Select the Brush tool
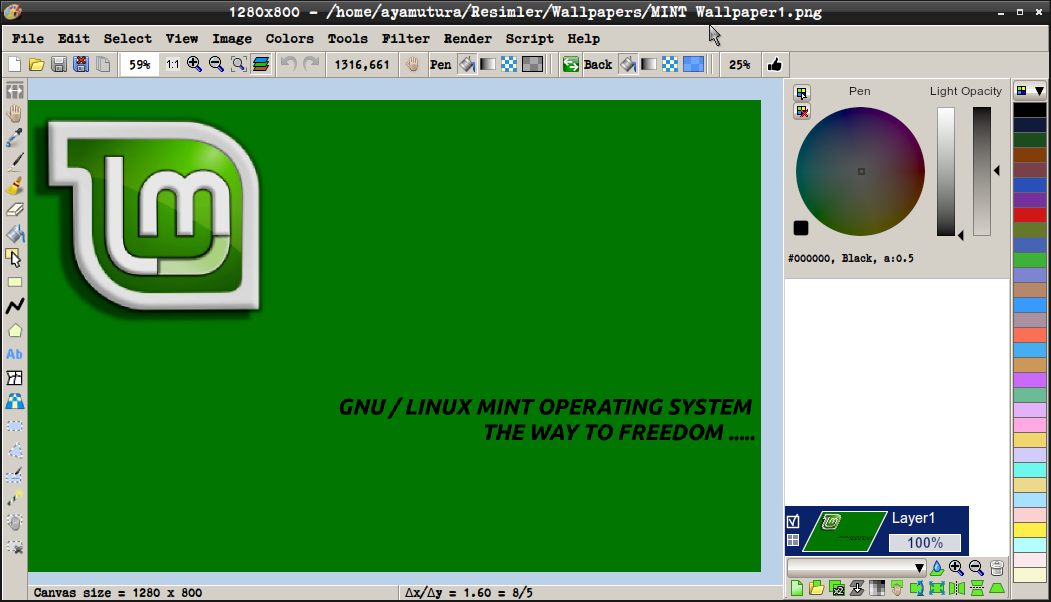The width and height of the screenshot is (1051, 602). (14, 186)
